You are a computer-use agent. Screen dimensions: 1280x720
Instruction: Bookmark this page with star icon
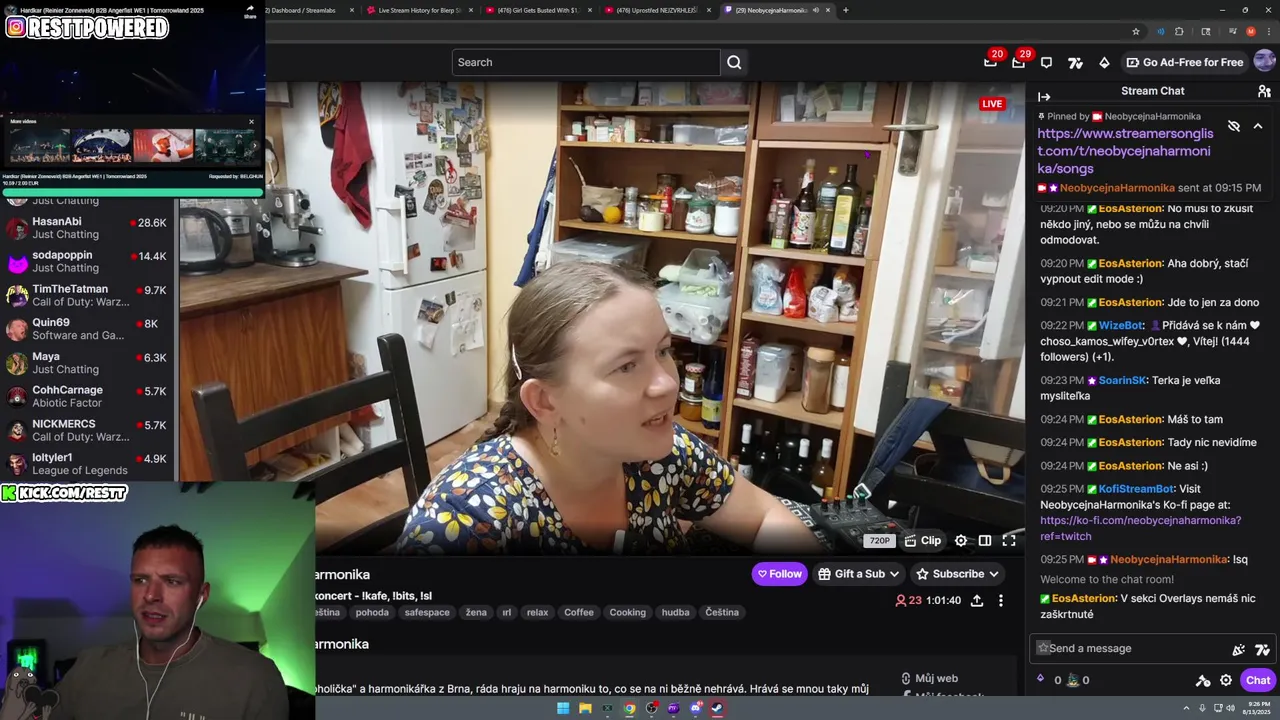pos(1136,32)
